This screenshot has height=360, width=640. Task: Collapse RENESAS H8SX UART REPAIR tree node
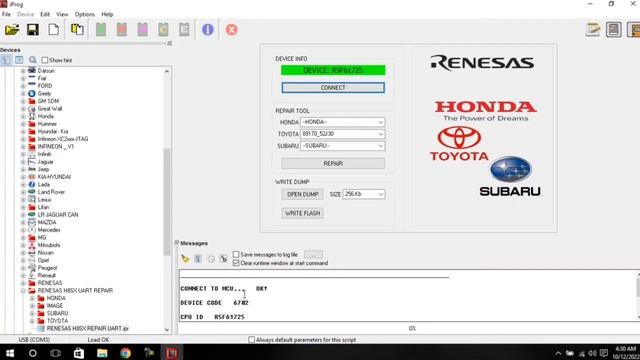pos(23,291)
